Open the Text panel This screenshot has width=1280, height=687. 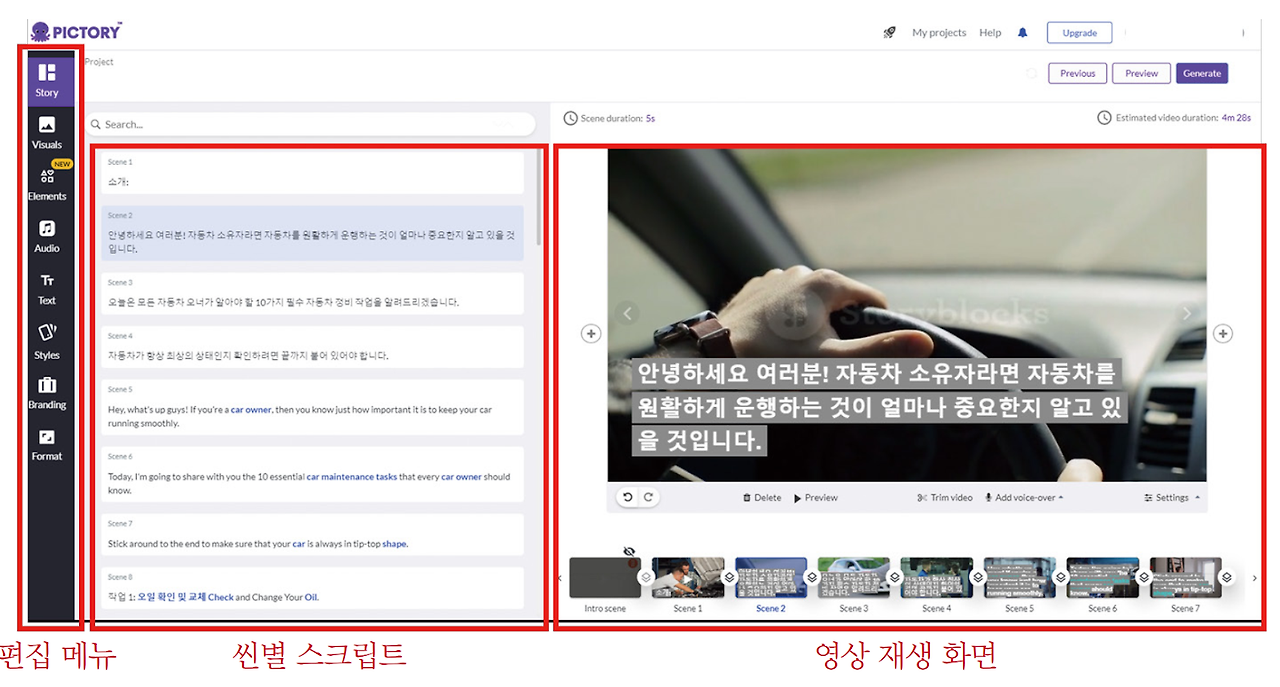pyautogui.click(x=47, y=288)
